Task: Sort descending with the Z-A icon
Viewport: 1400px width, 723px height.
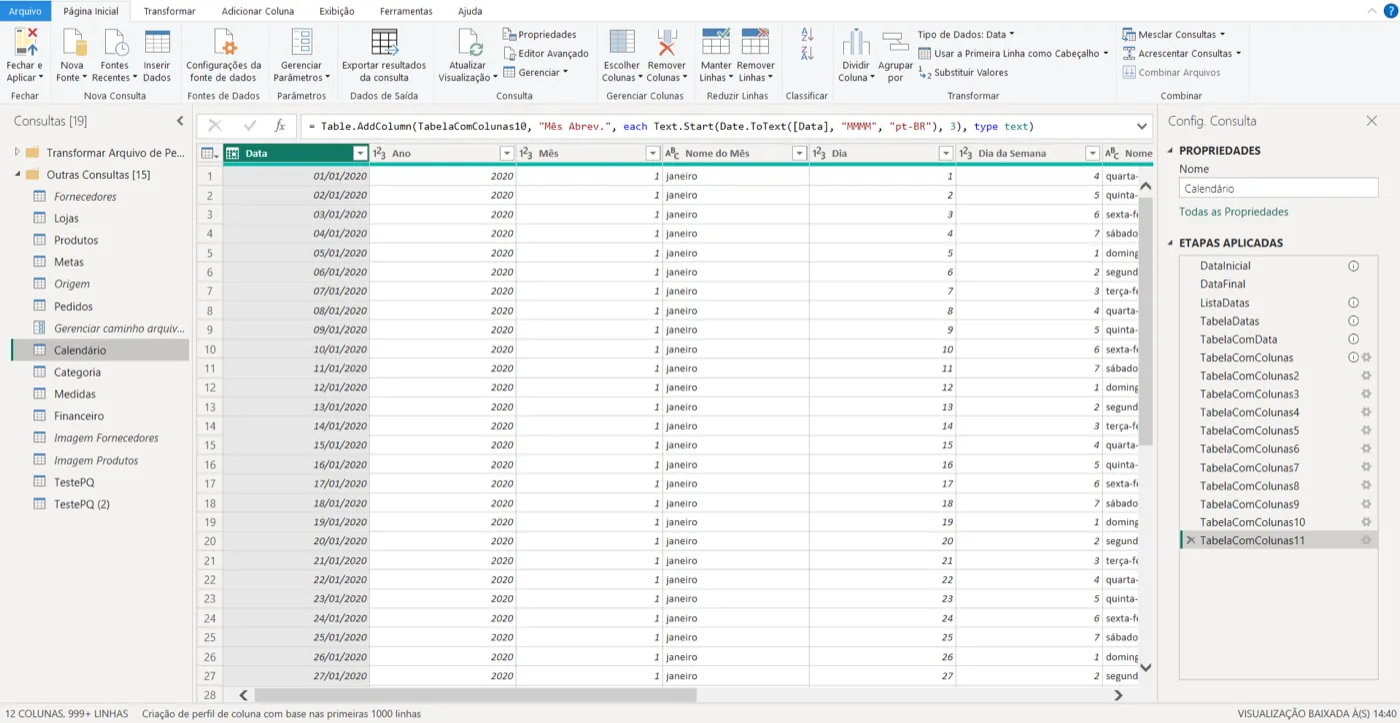Action: pyautogui.click(x=807, y=54)
